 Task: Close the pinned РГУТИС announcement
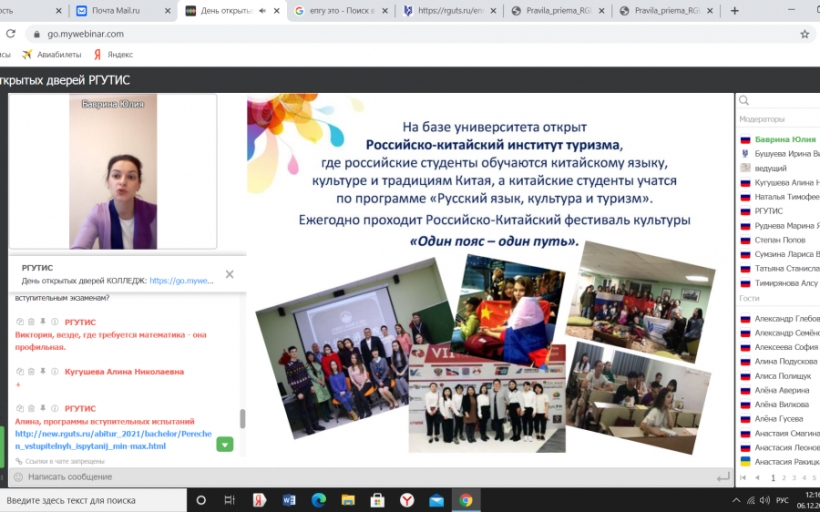(229, 274)
